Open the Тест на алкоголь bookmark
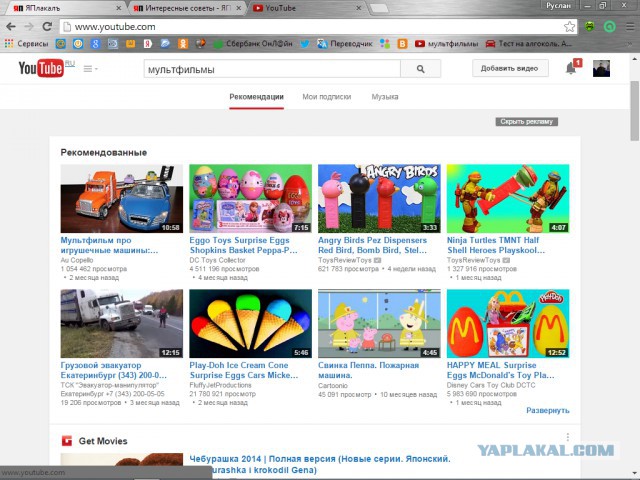This screenshot has height=480, width=640. (529, 44)
